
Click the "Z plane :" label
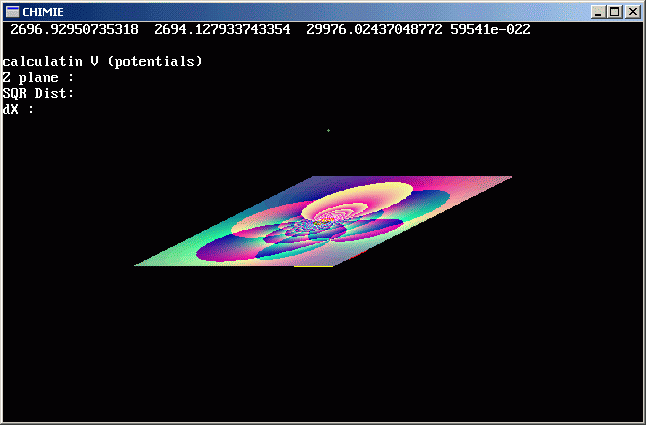pos(38,78)
